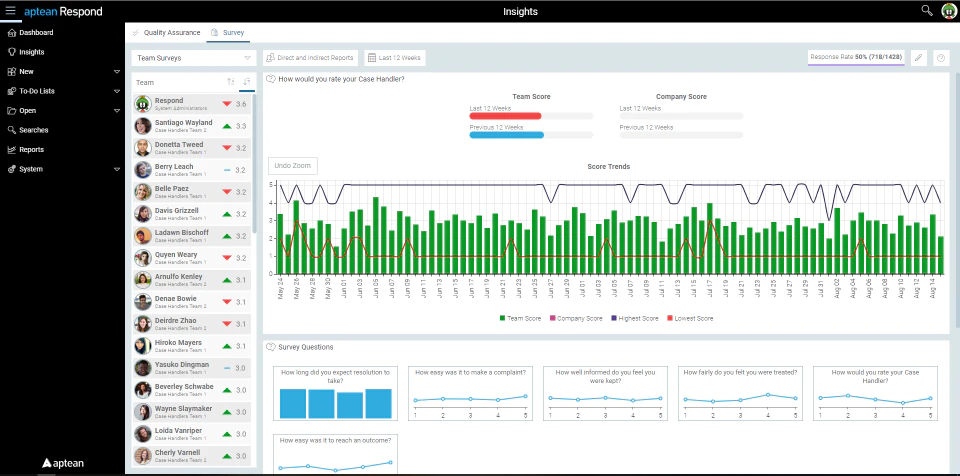Image resolution: width=960 pixels, height=476 pixels.
Task: Toggle Highest Score legend entry
Action: 637,319
